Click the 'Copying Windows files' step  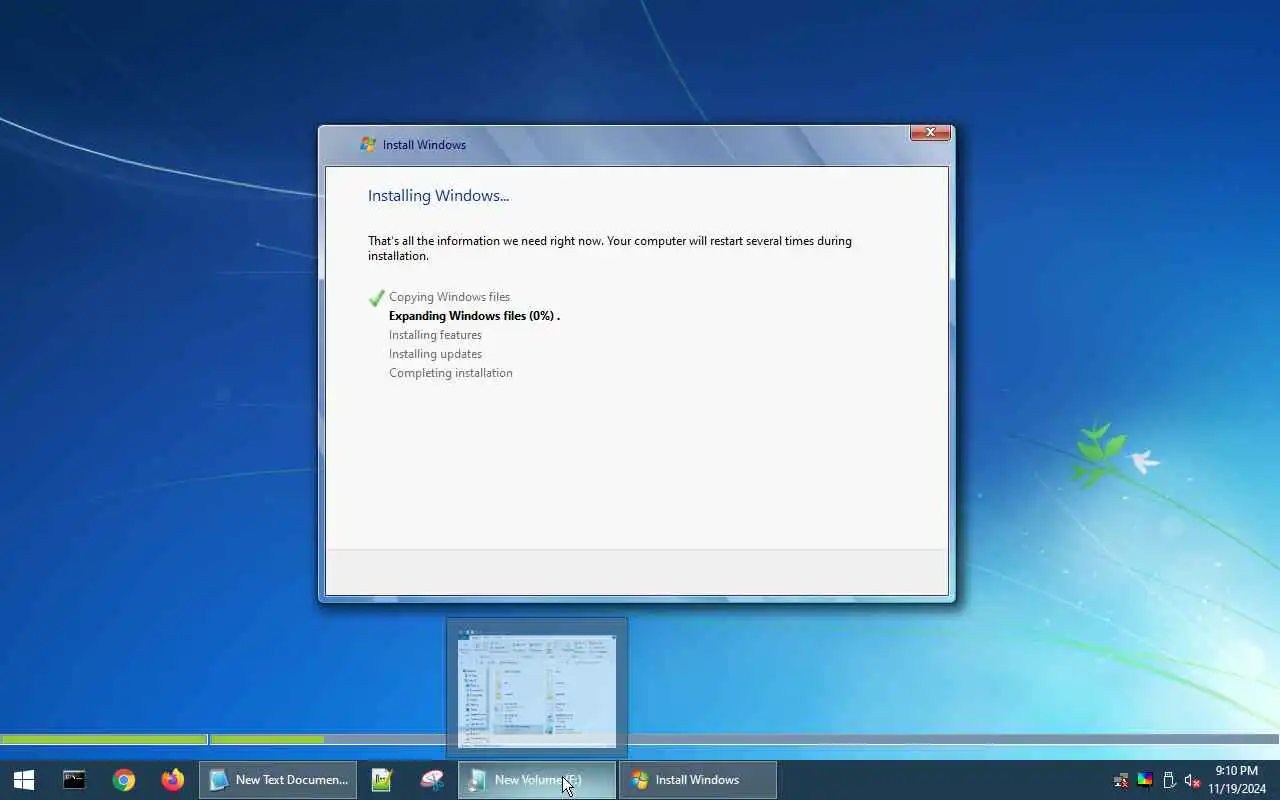[449, 297]
